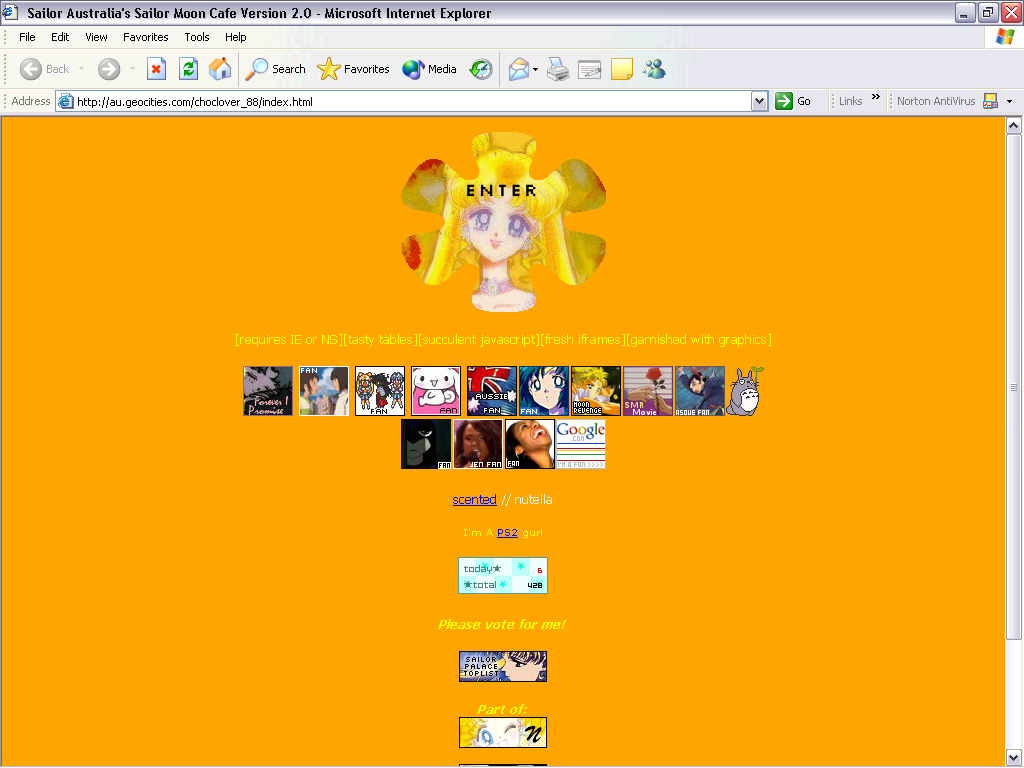Click the today/total hit counter

(x=503, y=575)
